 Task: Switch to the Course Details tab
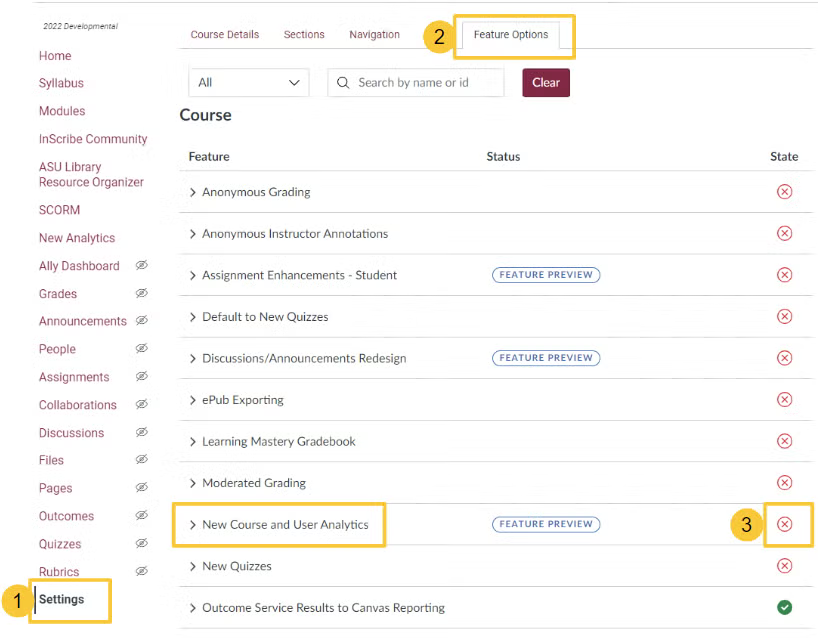tap(224, 34)
